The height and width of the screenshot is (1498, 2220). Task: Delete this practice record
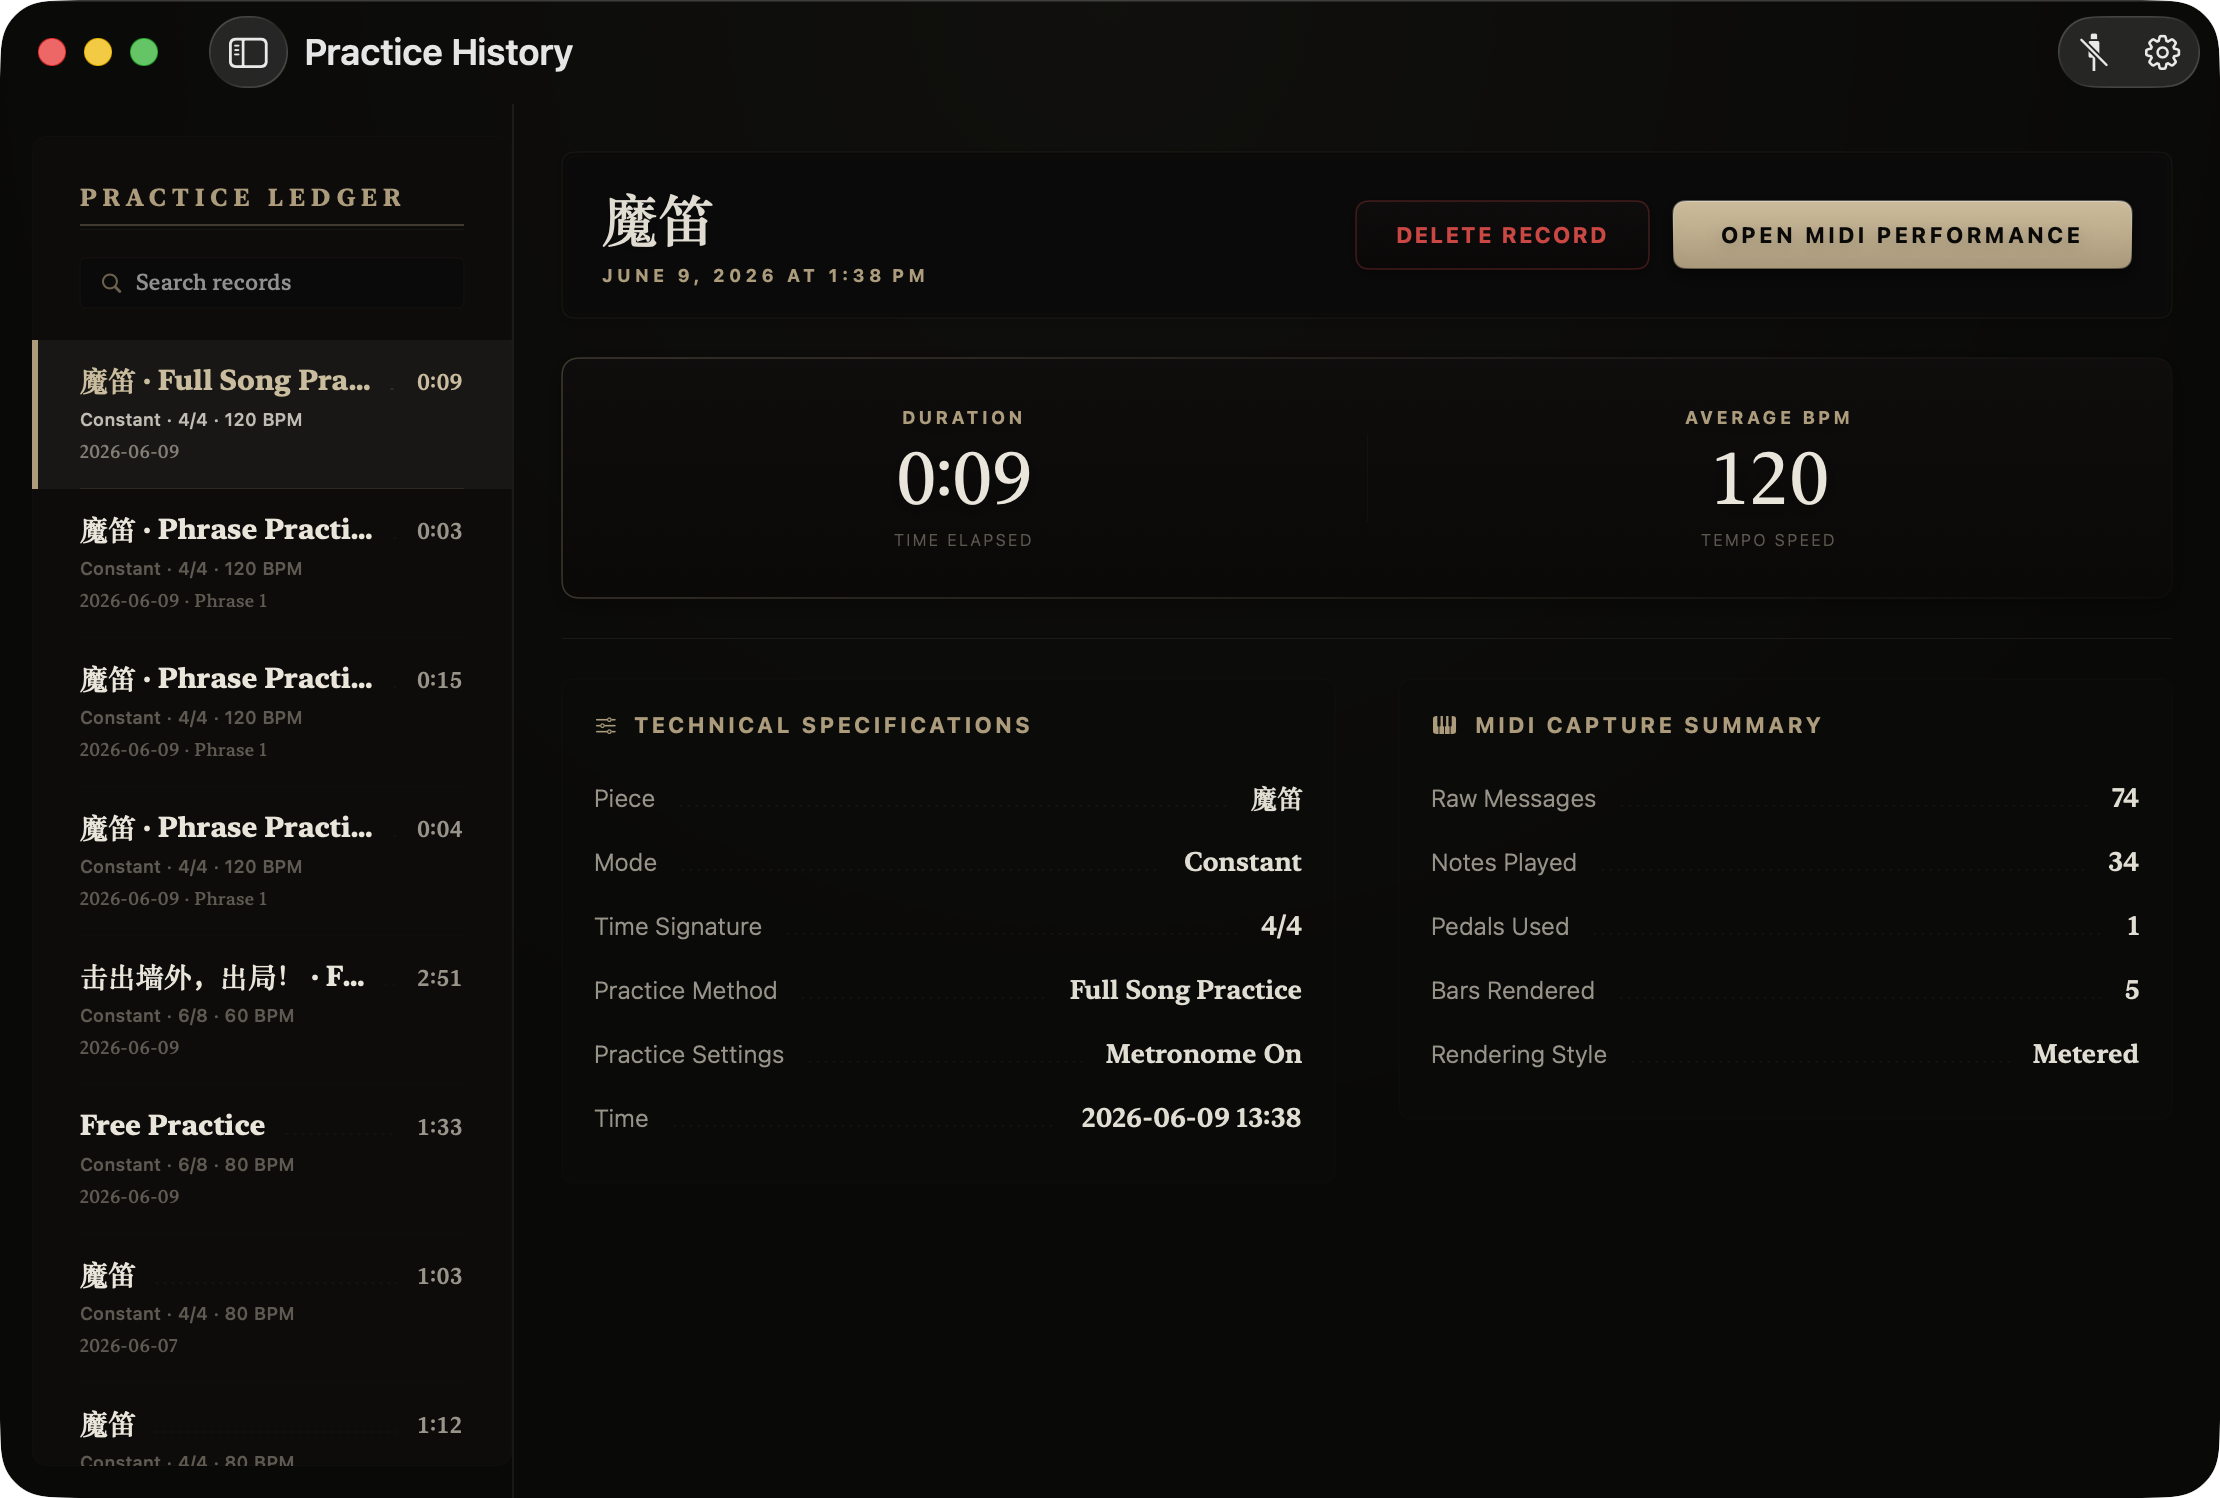point(1502,235)
